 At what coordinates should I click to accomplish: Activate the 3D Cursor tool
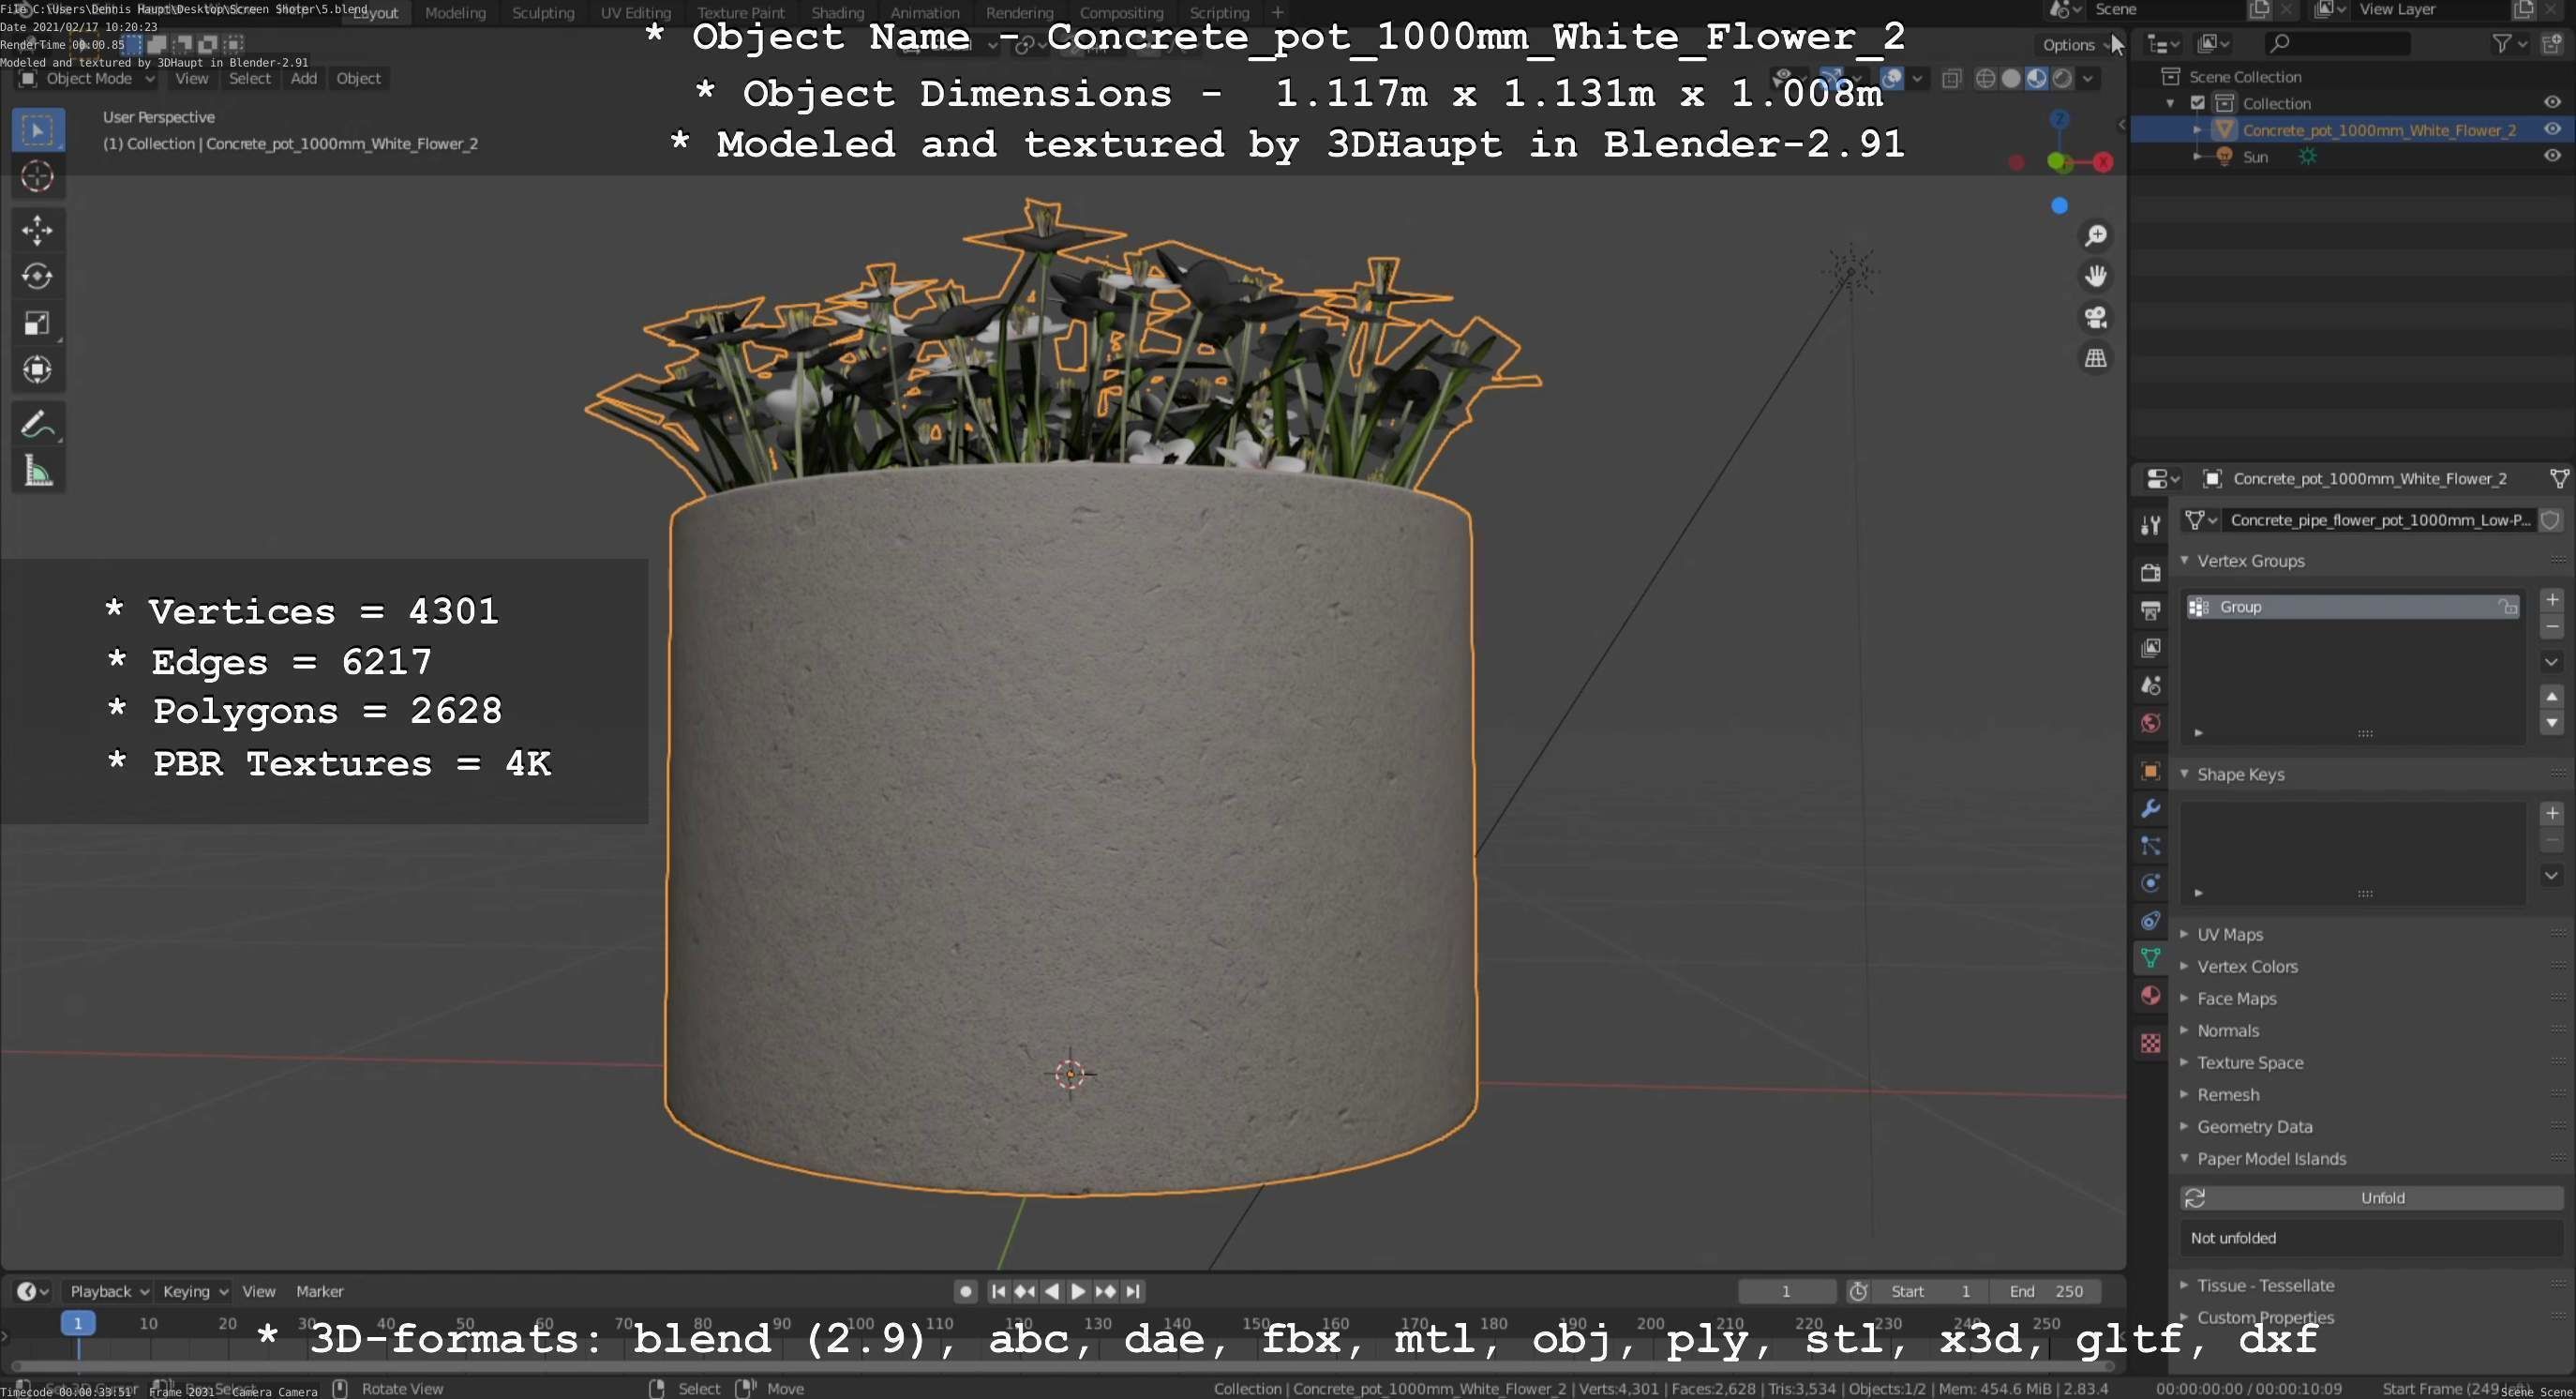pyautogui.click(x=38, y=177)
